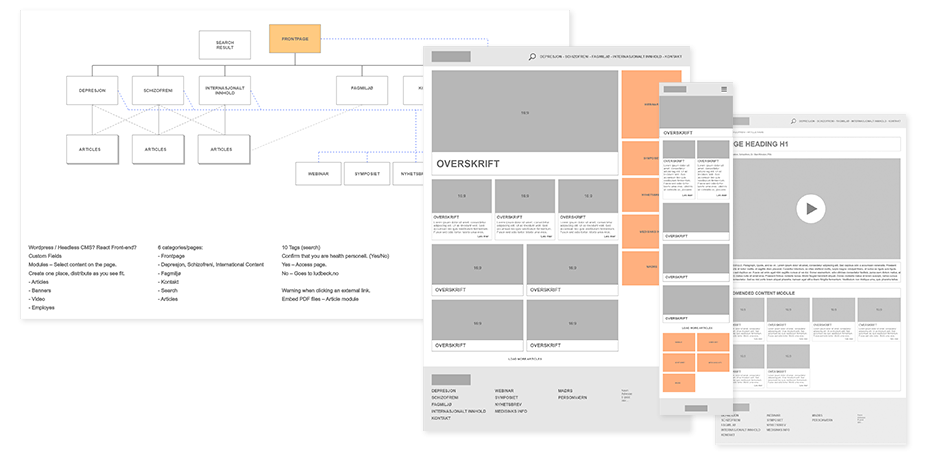Click the search magnifier in the article page header
The height and width of the screenshot is (460, 940).
(x=793, y=121)
